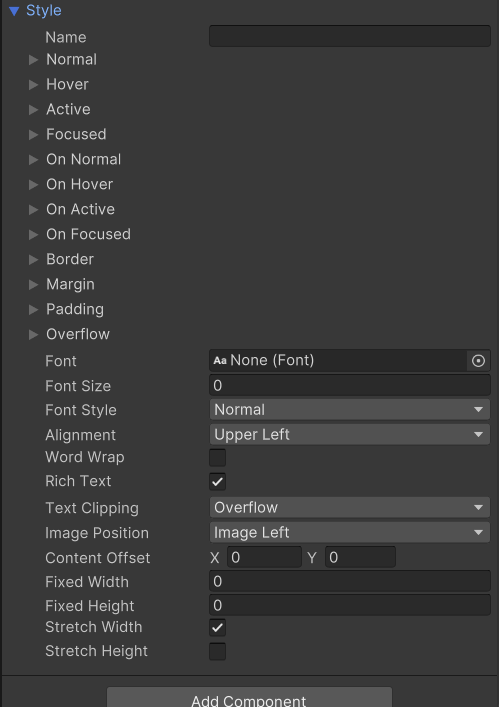The image size is (499, 707).
Task: Click the Font Style label
Action: pos(81,410)
